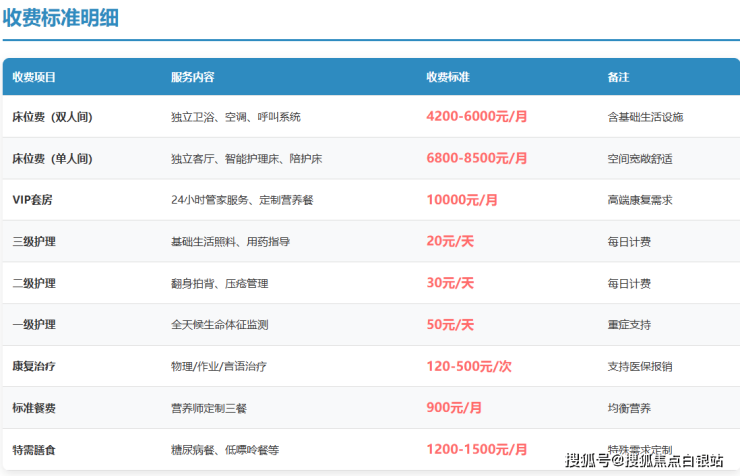Click the 6800-8500元/月 price
The height and width of the screenshot is (476, 740).
[476, 159]
